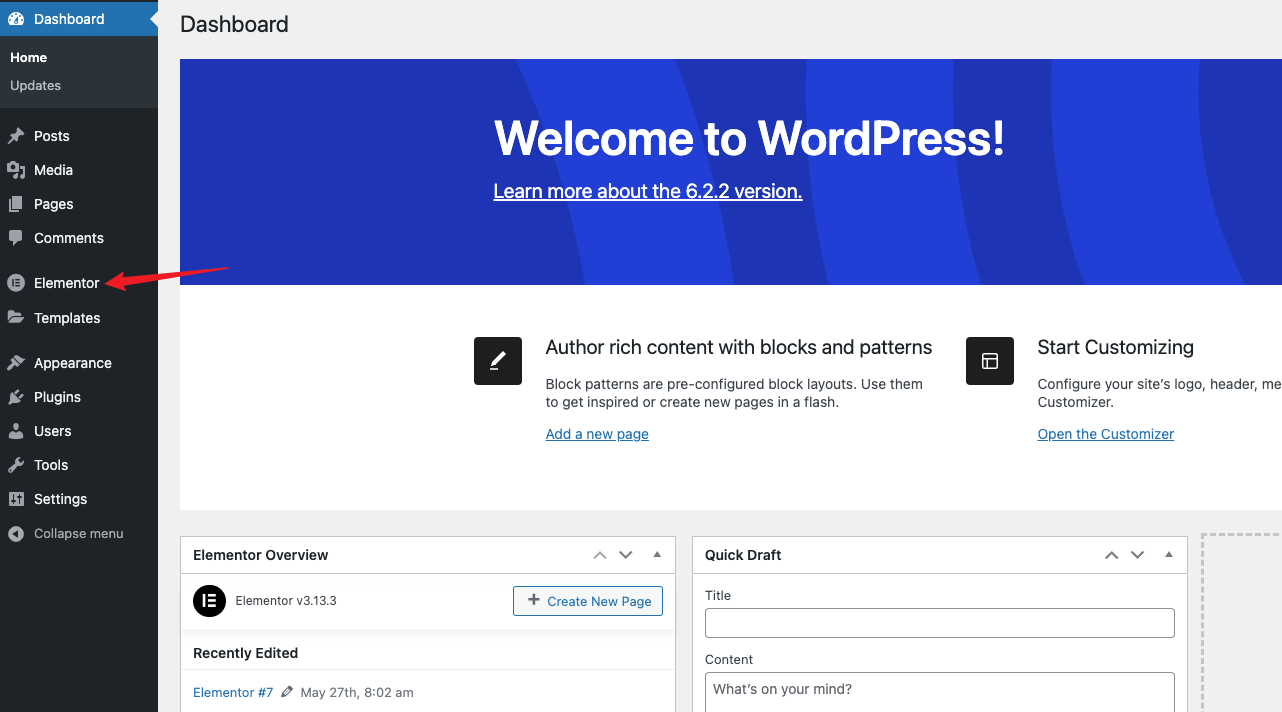Viewport: 1282px width, 712px height.
Task: Follow the 'Learn more about the 6.2.2 version' link
Action: pyautogui.click(x=647, y=191)
